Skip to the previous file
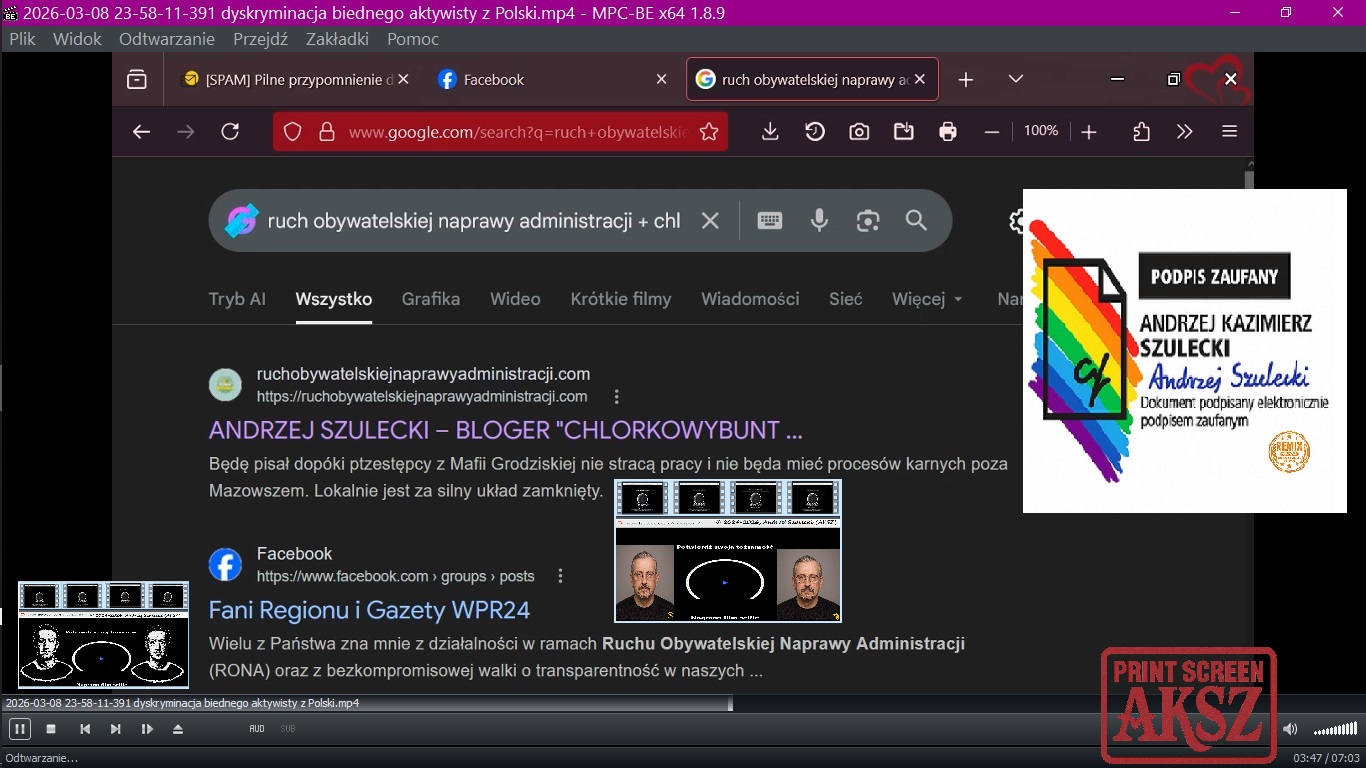This screenshot has width=1366, height=768. click(x=85, y=729)
